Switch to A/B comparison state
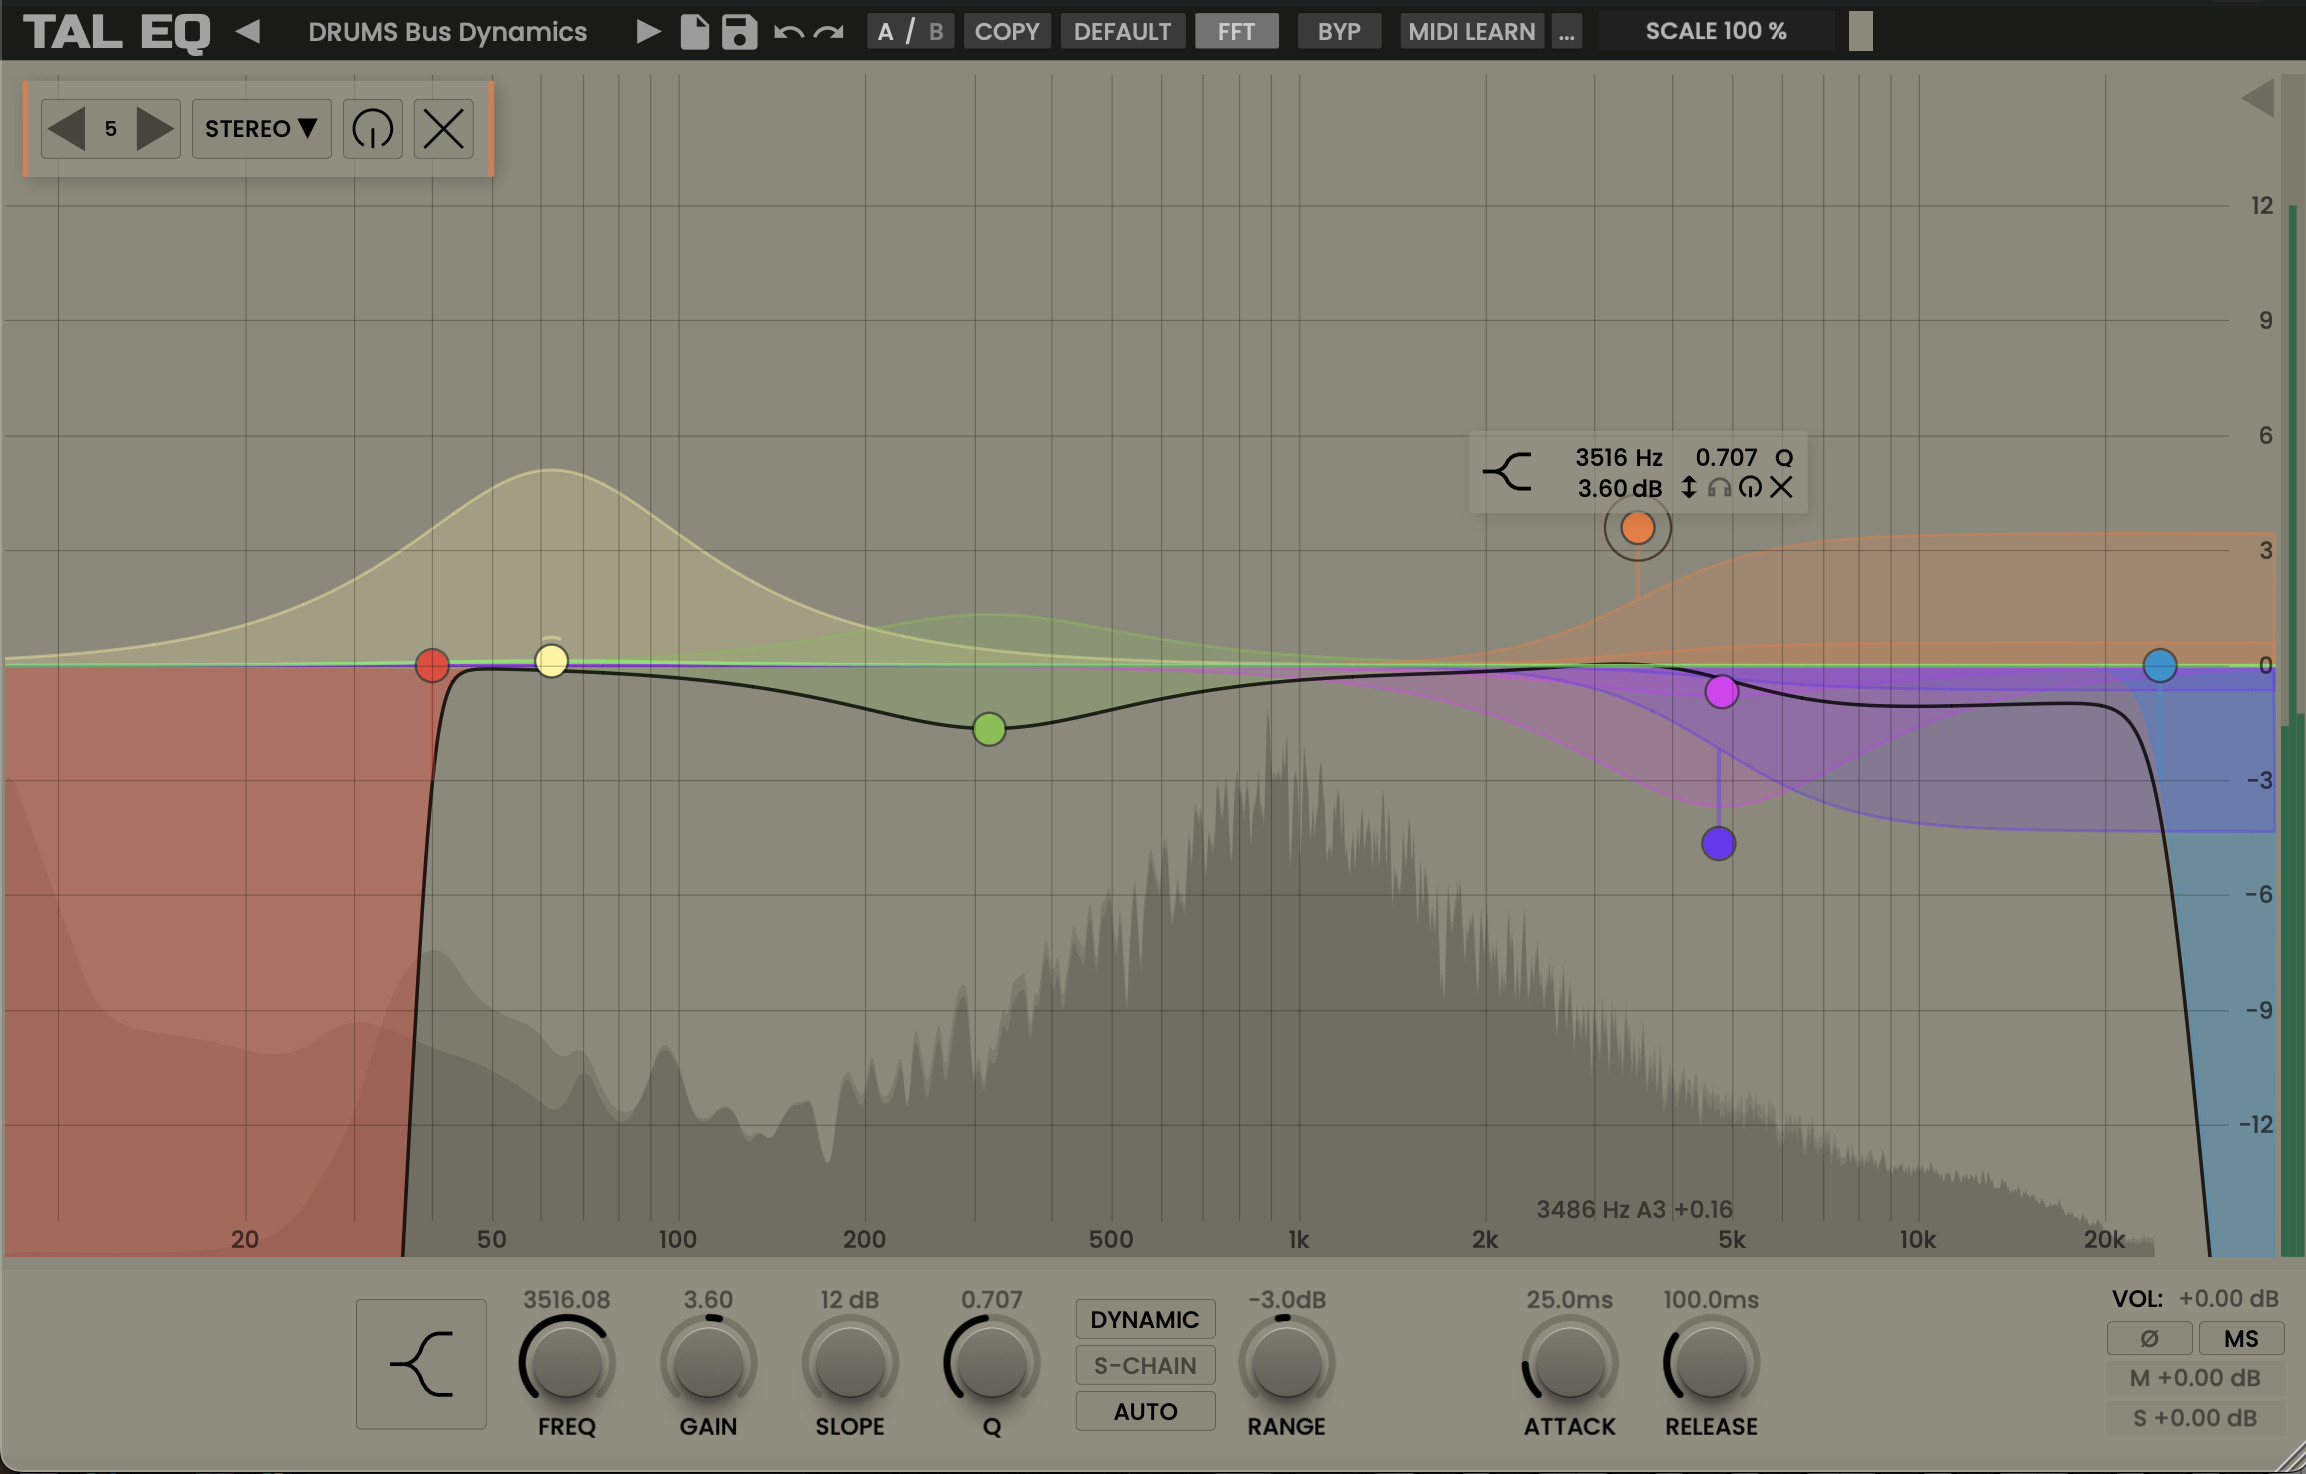Viewport: 2306px width, 1474px height. (x=909, y=32)
